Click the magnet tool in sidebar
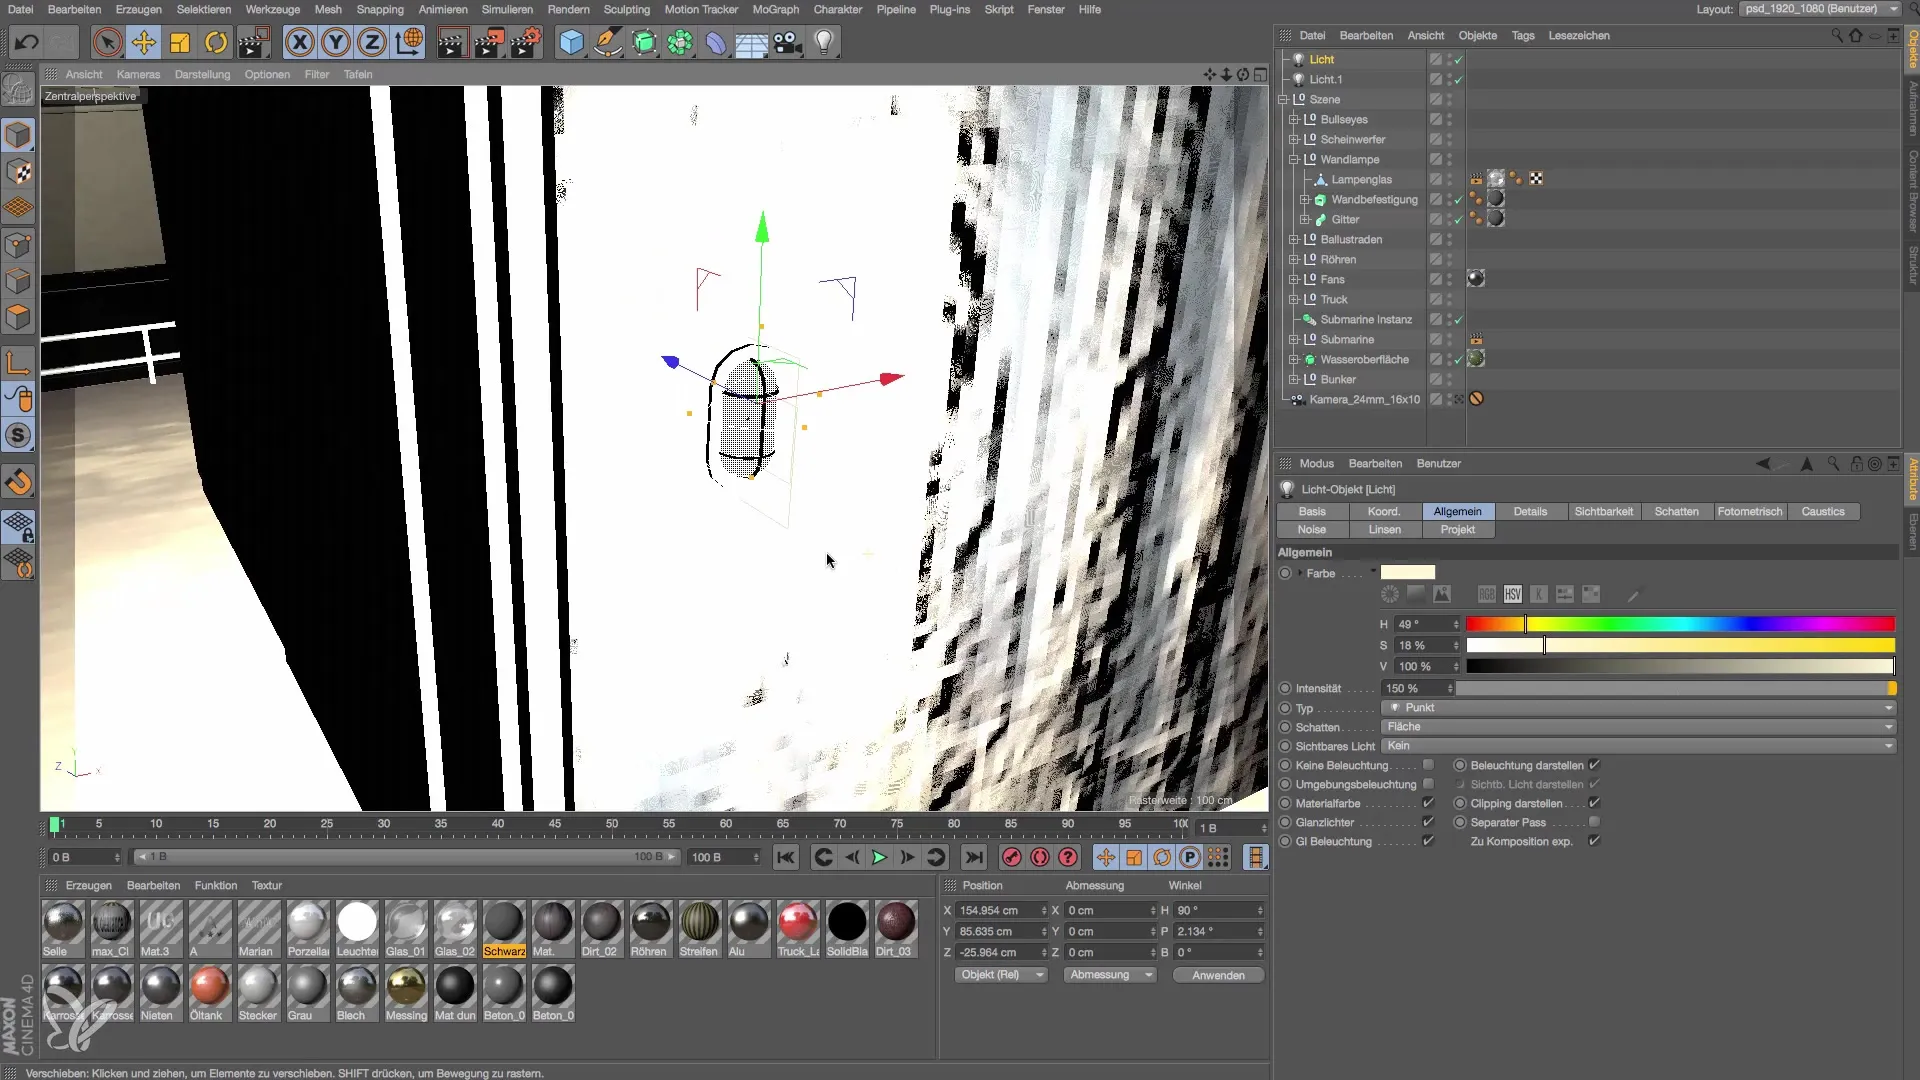The width and height of the screenshot is (1920, 1080). [19, 482]
